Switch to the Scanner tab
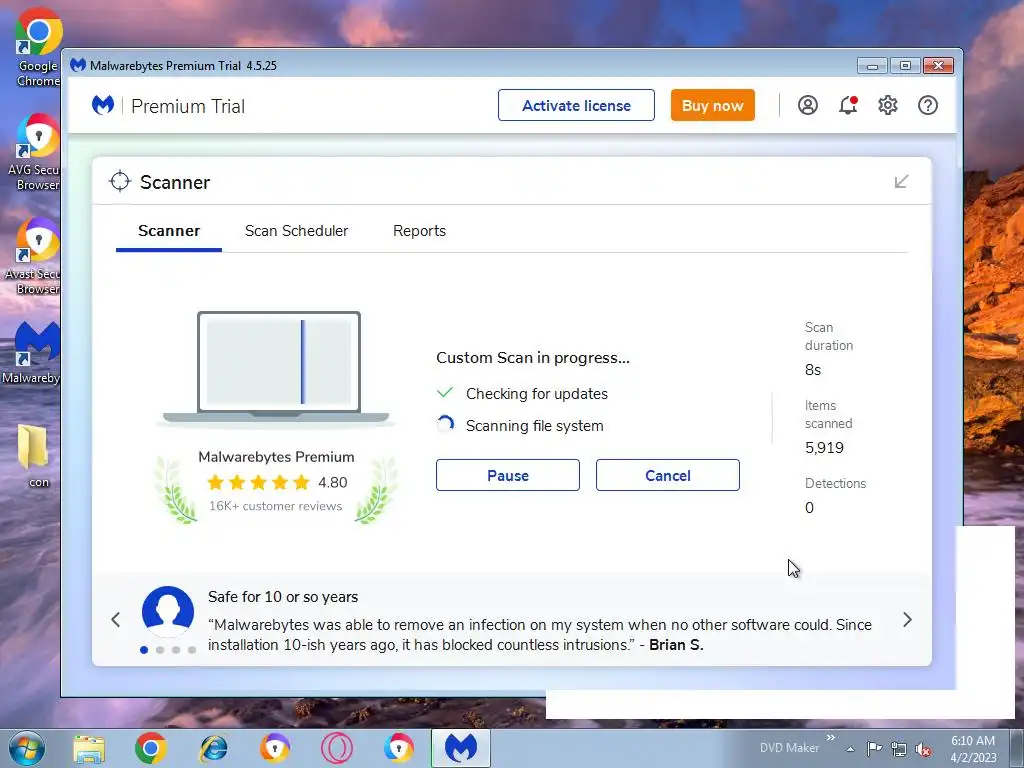The width and height of the screenshot is (1024, 768). tap(168, 231)
